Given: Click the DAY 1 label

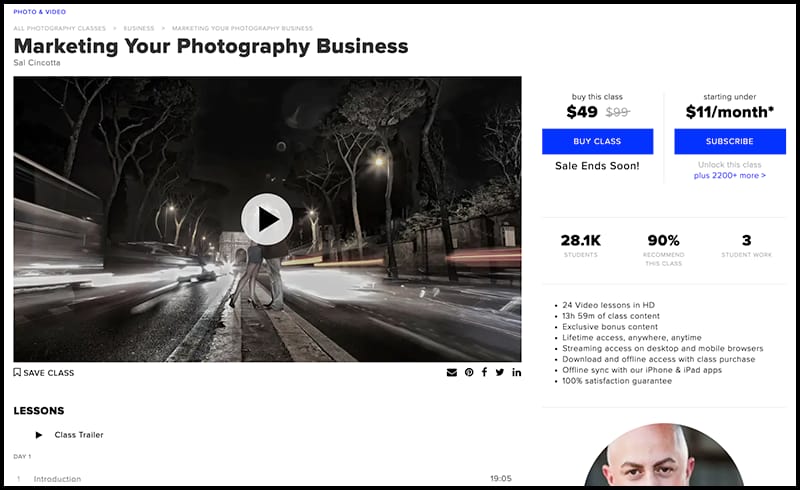Looking at the screenshot, I should [22, 456].
